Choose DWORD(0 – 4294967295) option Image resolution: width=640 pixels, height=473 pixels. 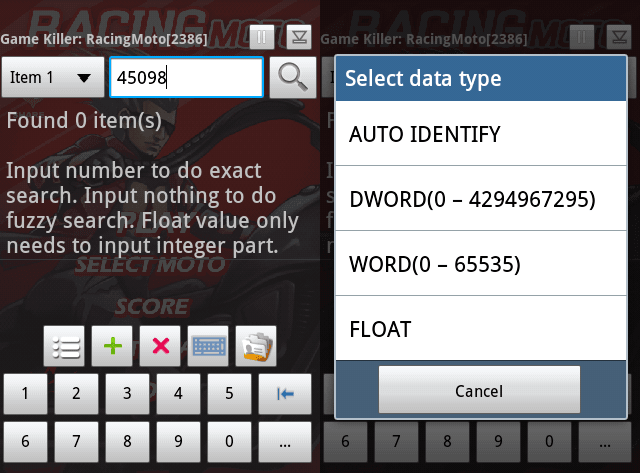click(x=481, y=199)
